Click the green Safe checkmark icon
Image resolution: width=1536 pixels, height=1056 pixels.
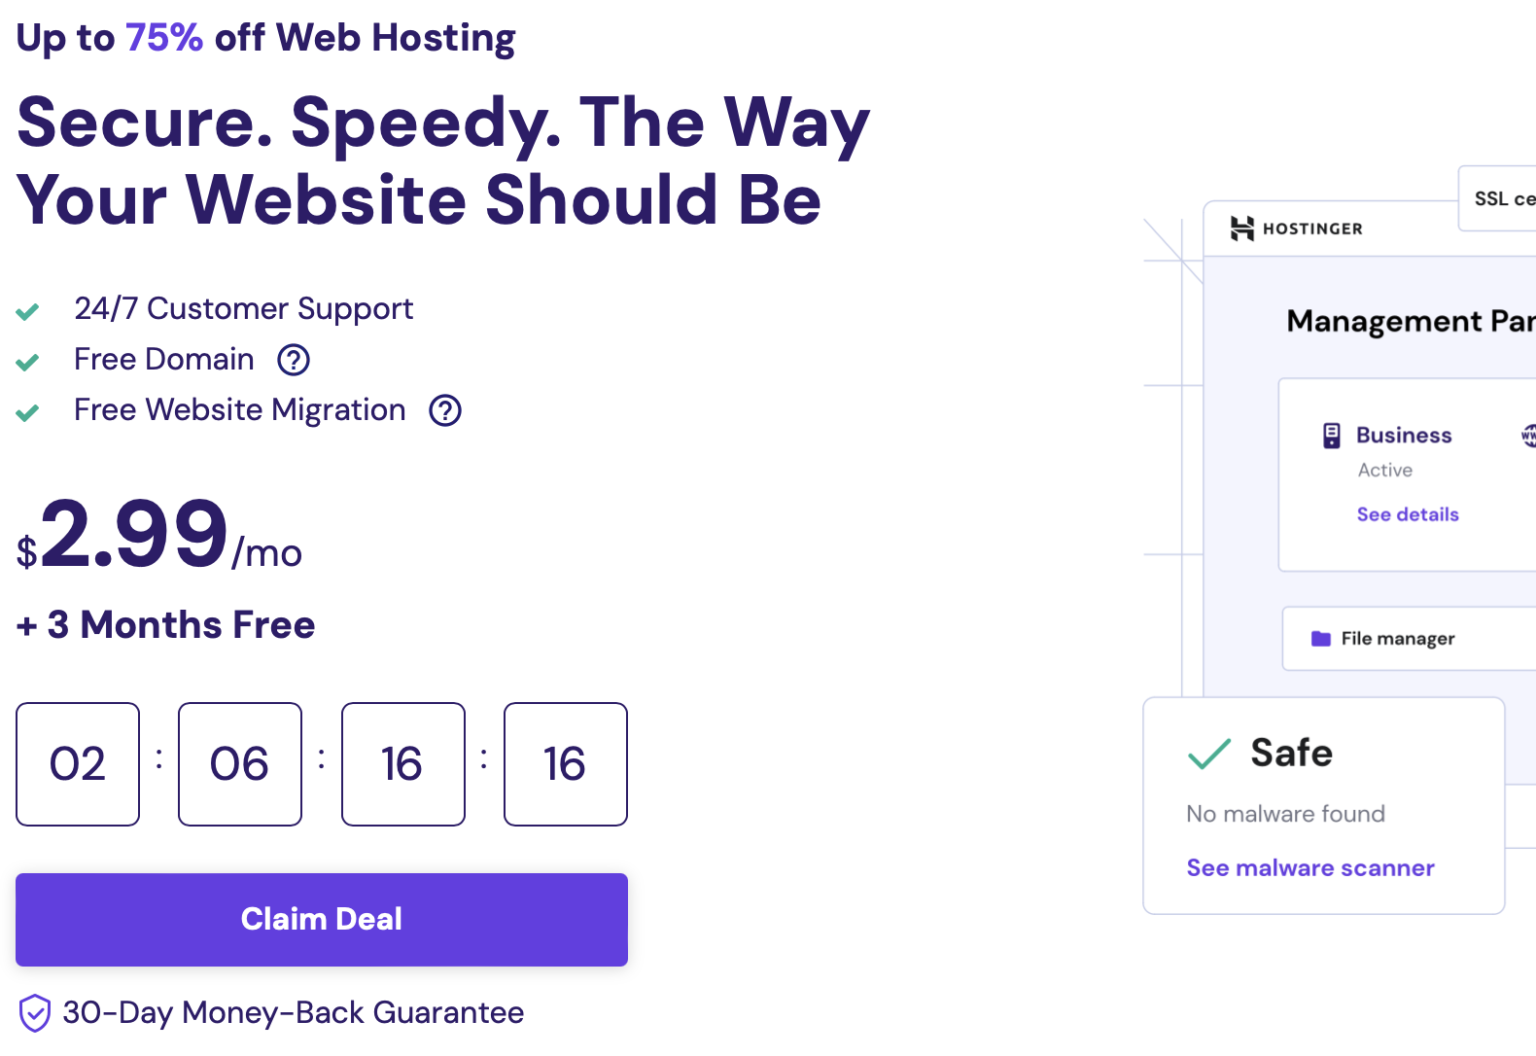point(1209,754)
